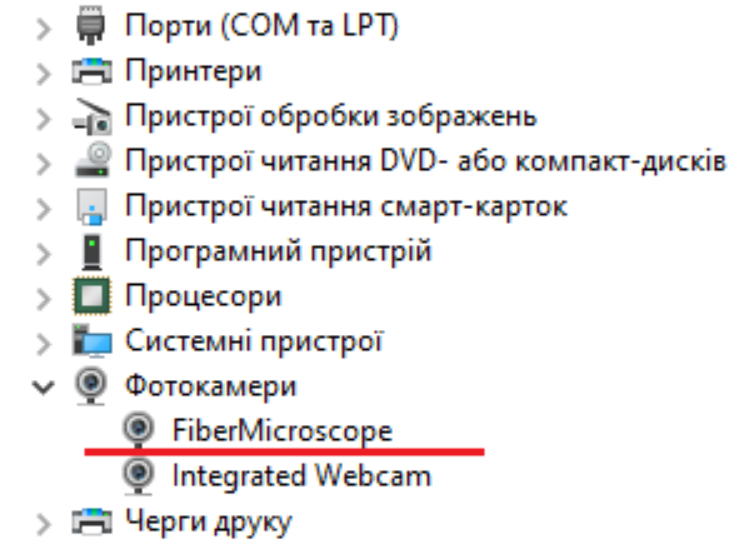Expand the Процесори node
This screenshot has width=752, height=555.
tap(43, 297)
